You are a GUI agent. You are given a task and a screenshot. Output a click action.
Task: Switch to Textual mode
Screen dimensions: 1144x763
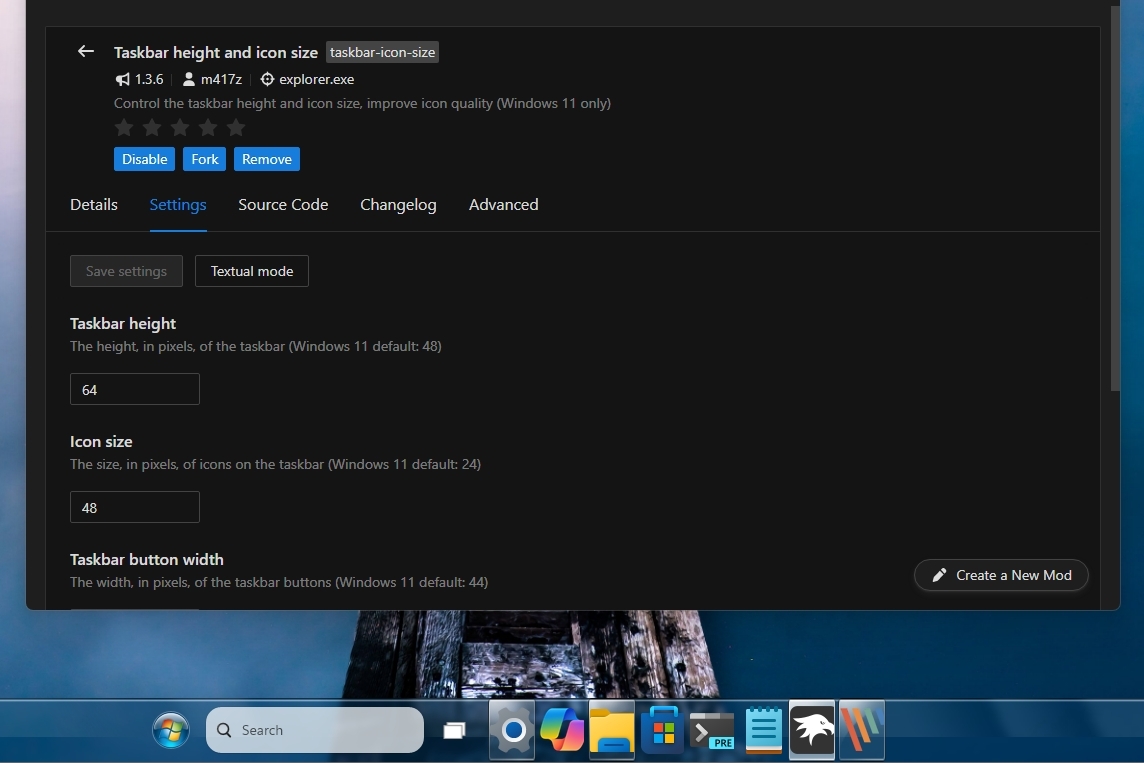click(x=251, y=270)
